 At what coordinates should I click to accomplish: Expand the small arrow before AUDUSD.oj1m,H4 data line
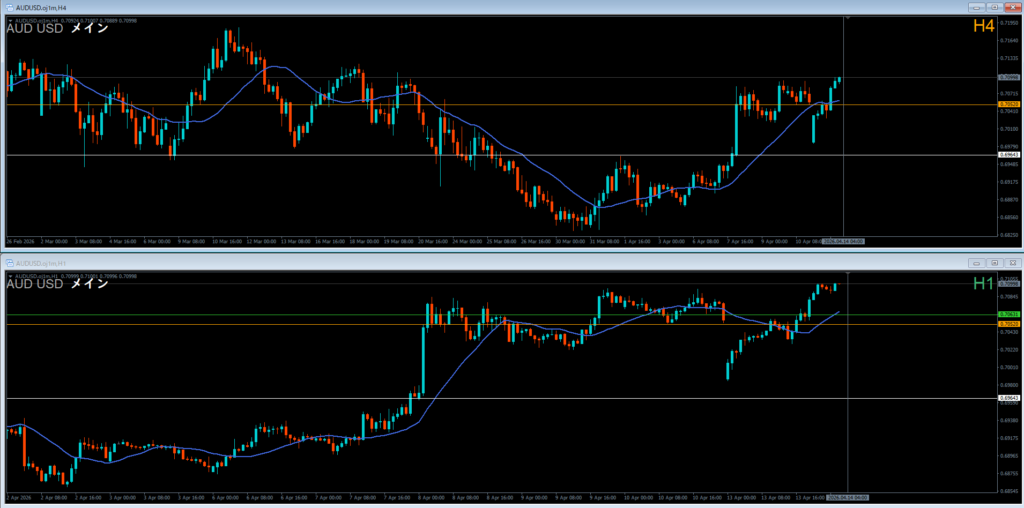(x=10, y=20)
